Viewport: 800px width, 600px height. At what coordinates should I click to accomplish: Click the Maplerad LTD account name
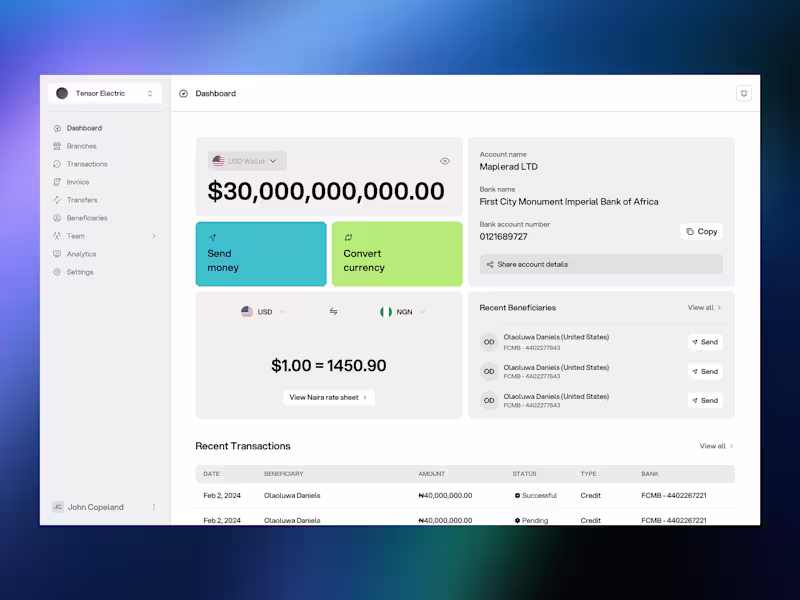pyautogui.click(x=508, y=167)
